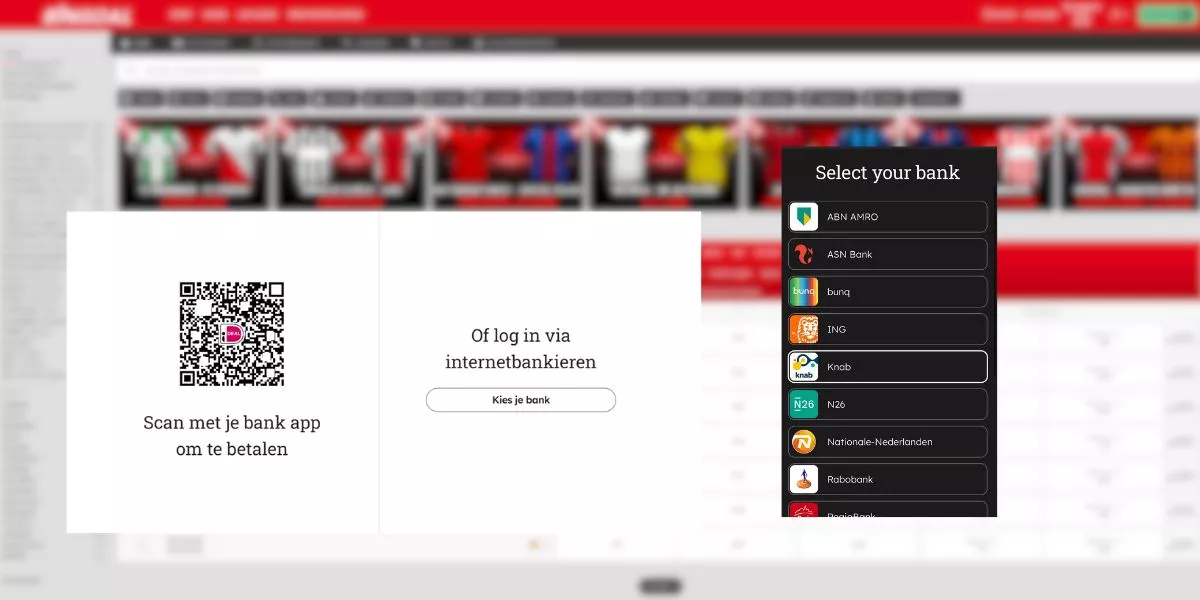The image size is (1200, 600).
Task: Select bunq in the bank list
Action: point(888,292)
